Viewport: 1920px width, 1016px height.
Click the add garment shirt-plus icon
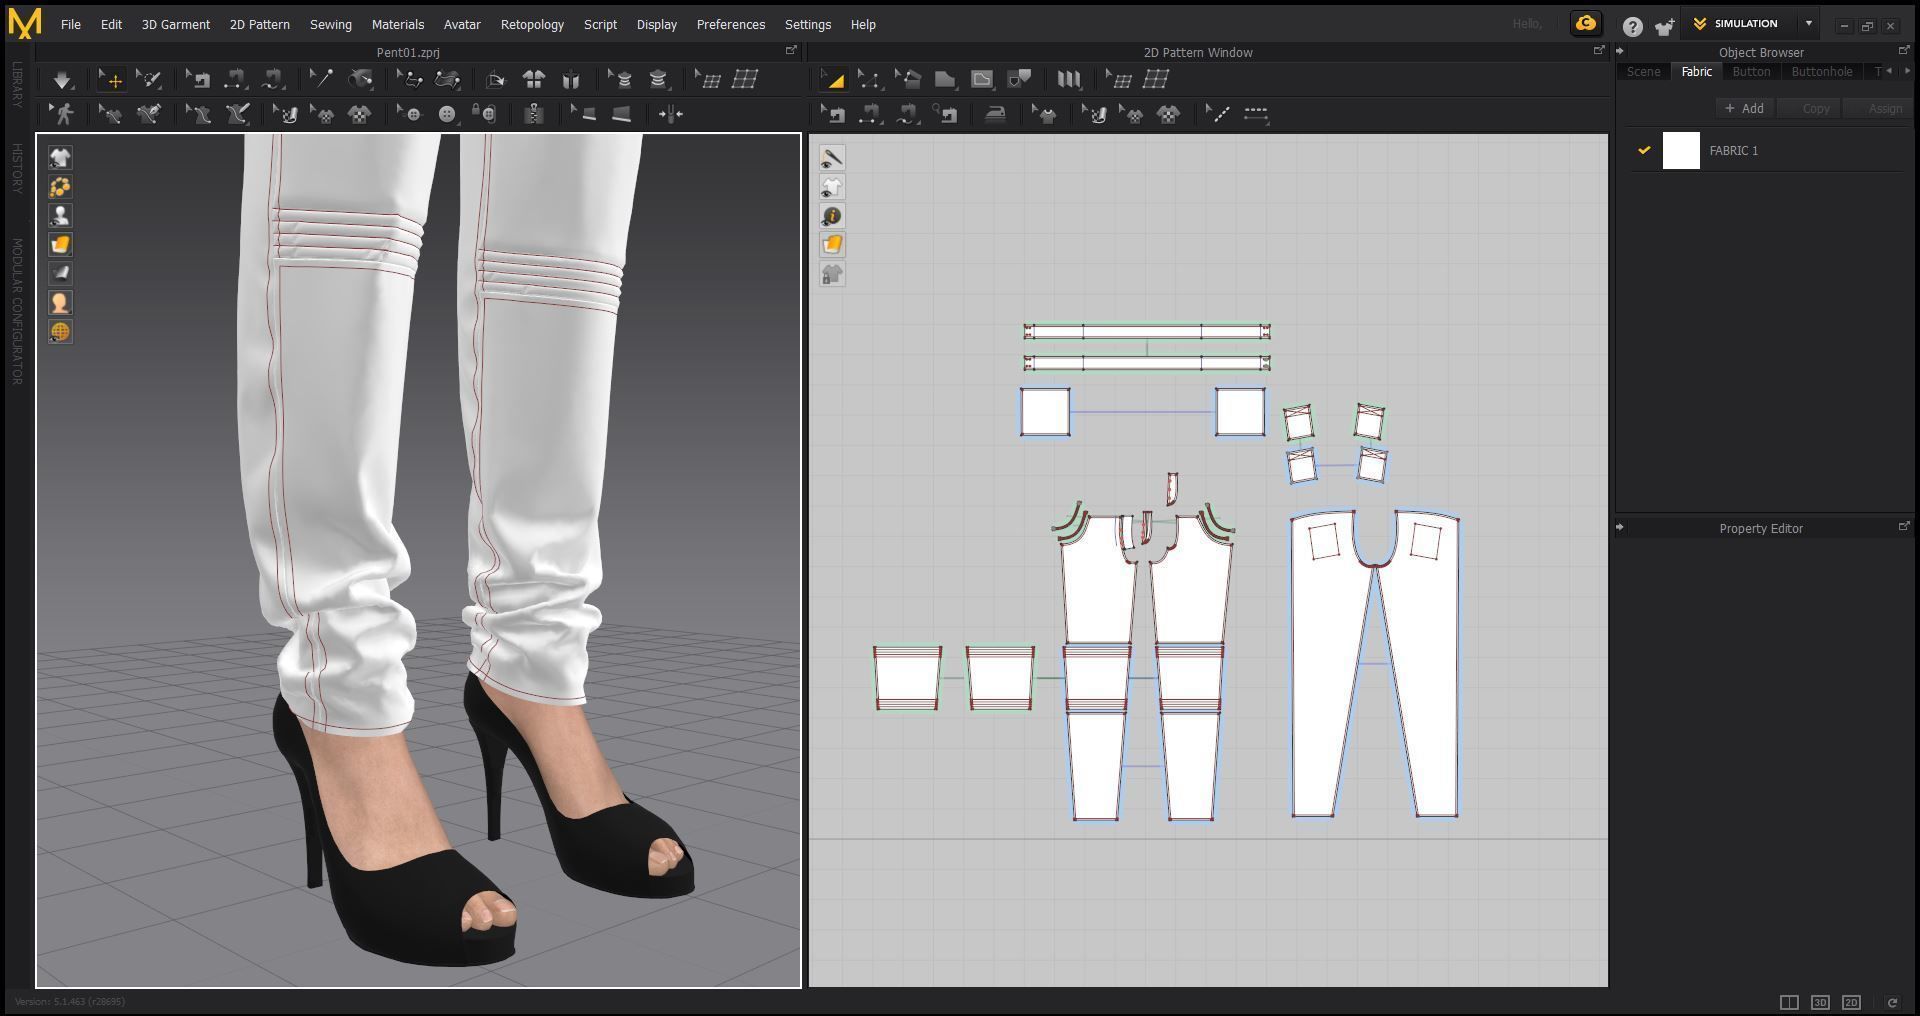click(1664, 27)
